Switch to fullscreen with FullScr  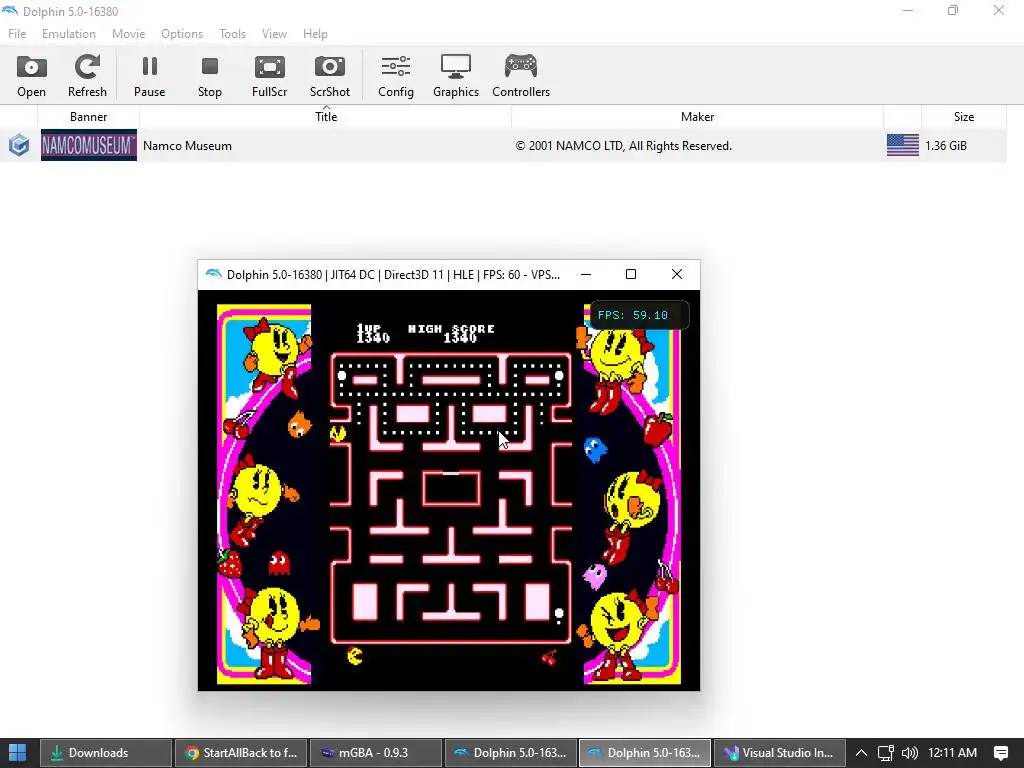(270, 76)
